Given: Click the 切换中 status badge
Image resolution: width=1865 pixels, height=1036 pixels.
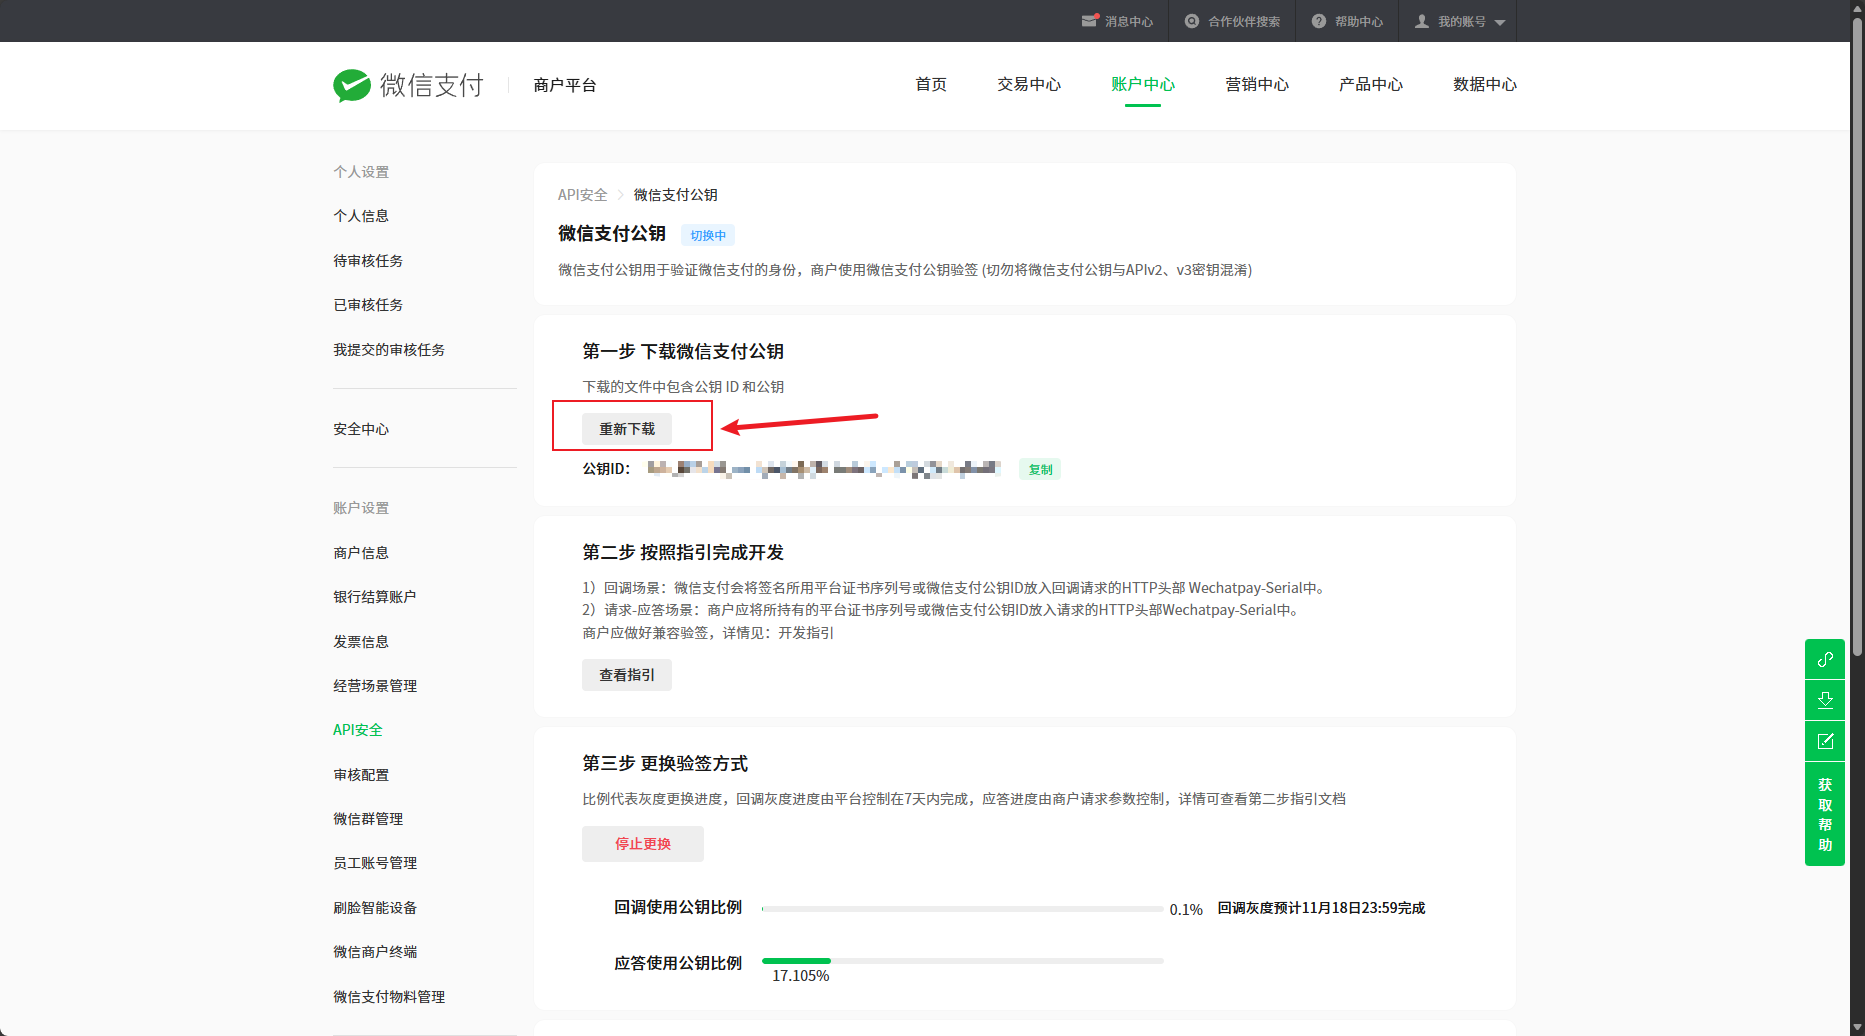Looking at the screenshot, I should [x=708, y=236].
